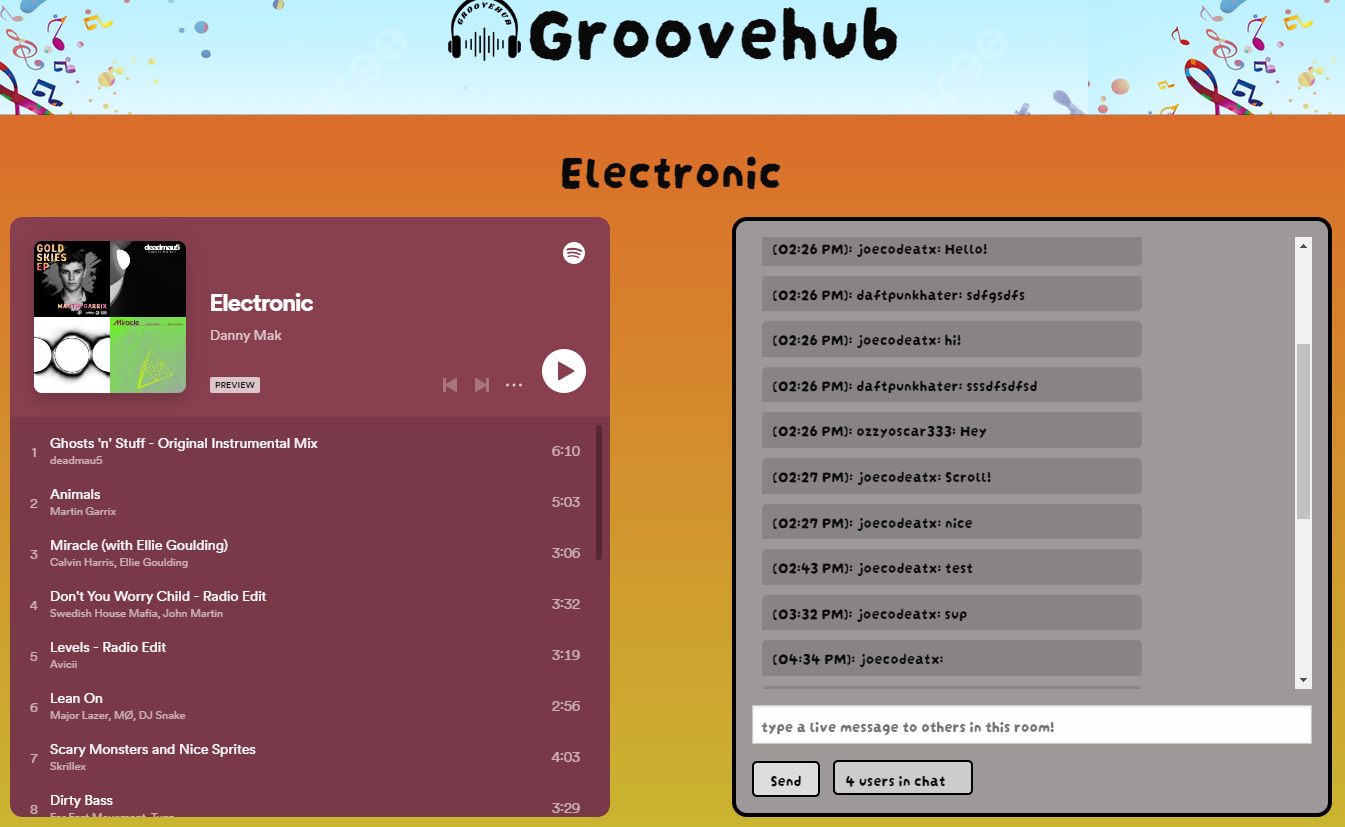The image size is (1345, 827).
Task: Click chat message 'daftpunkhater: sssdfsdfsd'
Action: click(952, 385)
